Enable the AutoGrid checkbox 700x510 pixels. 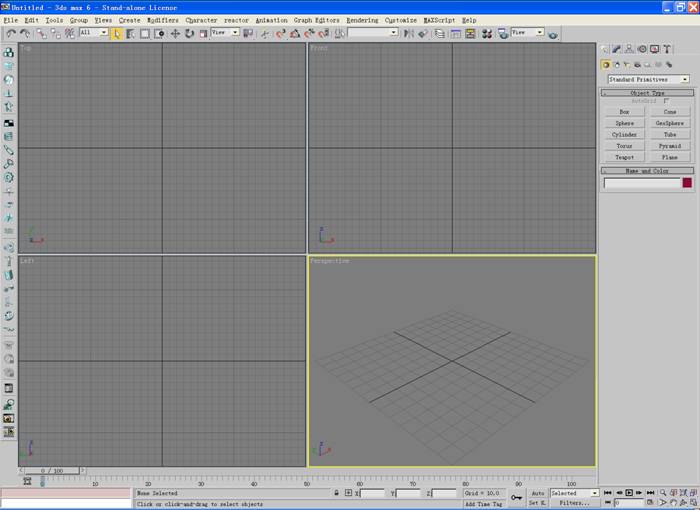click(667, 101)
